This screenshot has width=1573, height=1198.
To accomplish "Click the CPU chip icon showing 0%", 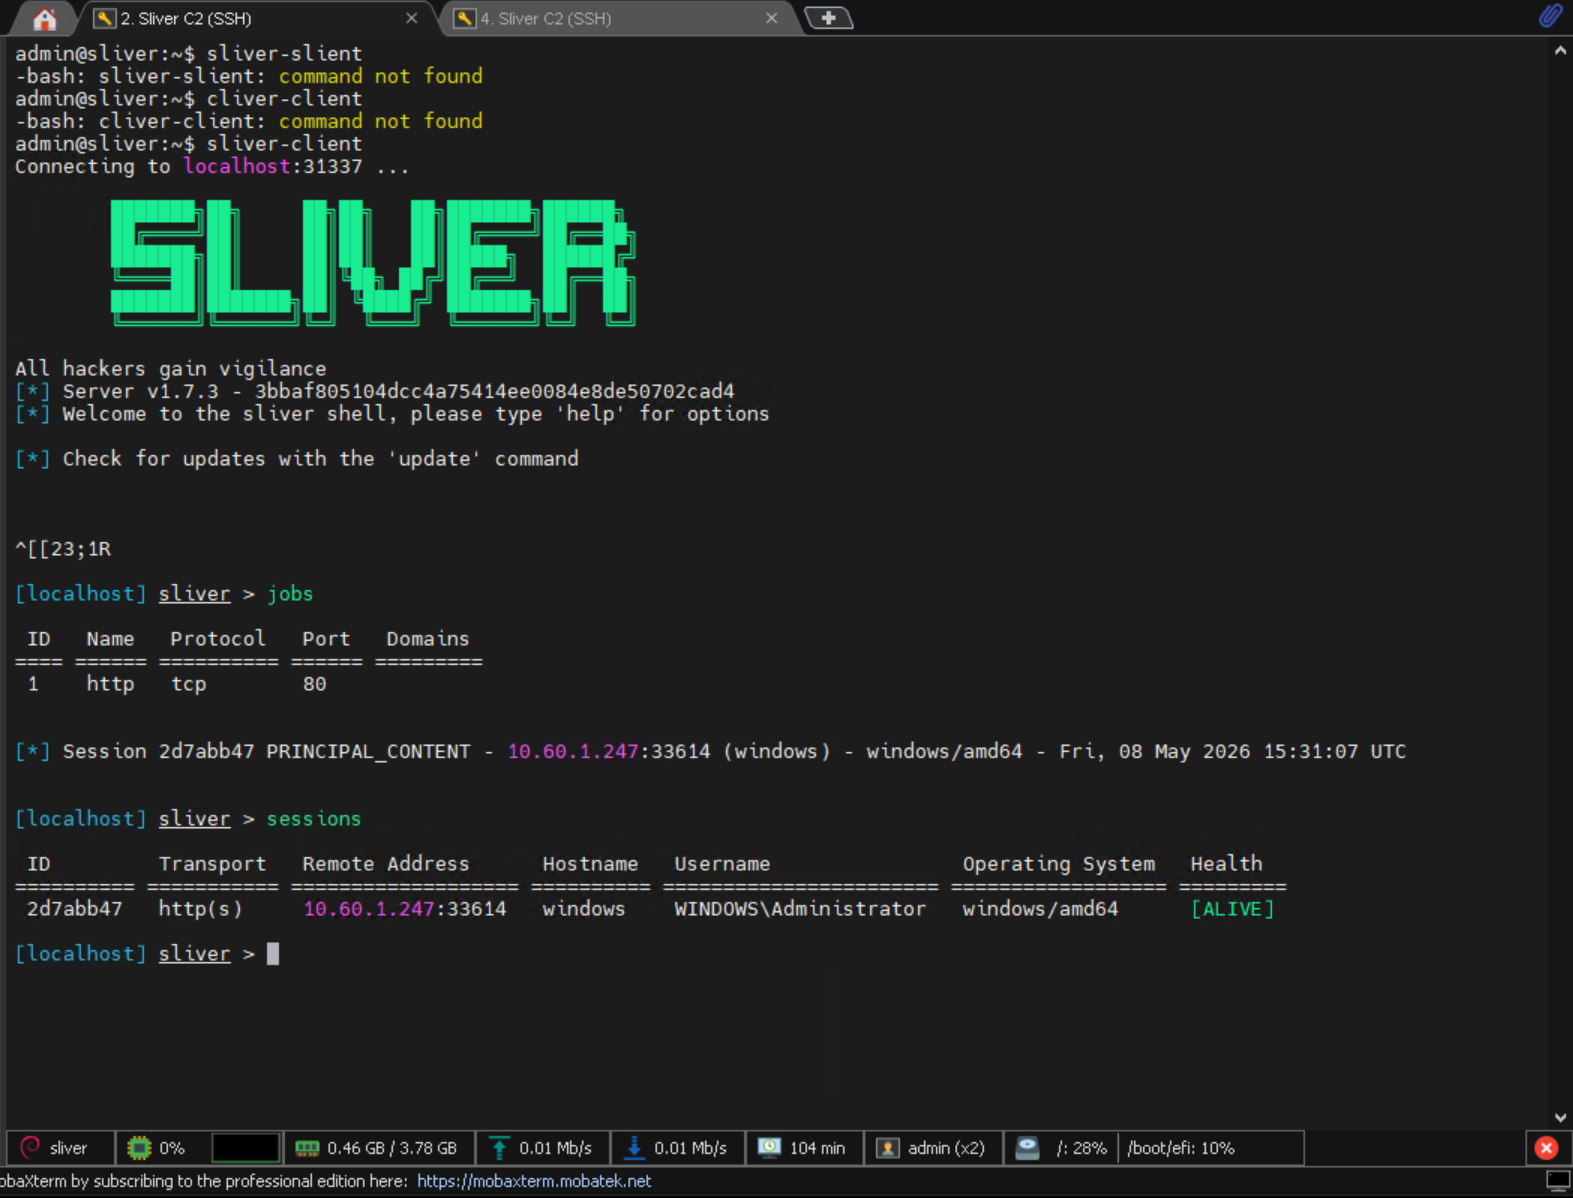I will click(139, 1148).
